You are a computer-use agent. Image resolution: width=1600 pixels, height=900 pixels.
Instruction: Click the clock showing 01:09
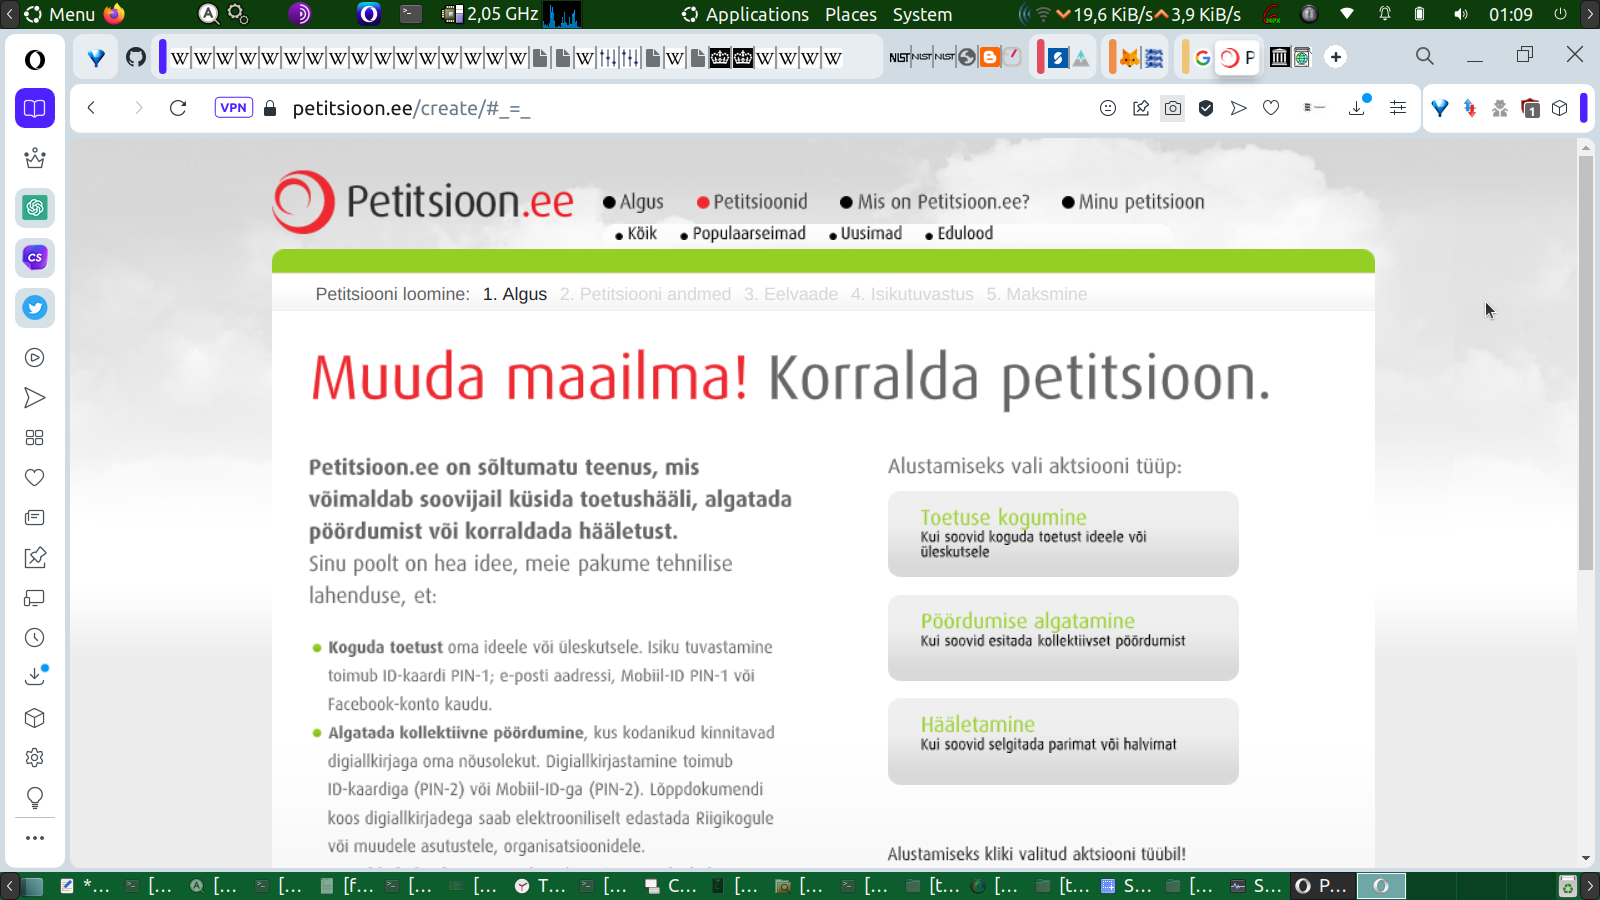click(x=1510, y=14)
